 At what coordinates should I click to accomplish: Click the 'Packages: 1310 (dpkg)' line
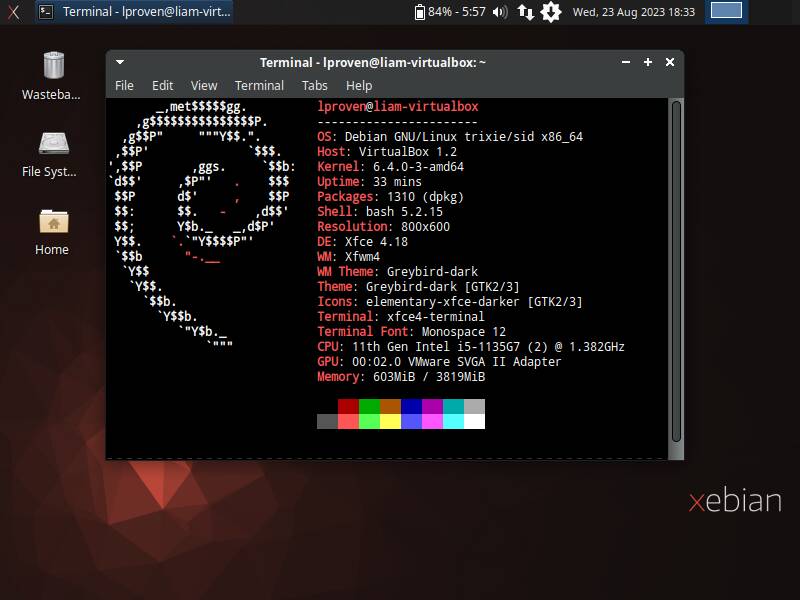point(391,196)
